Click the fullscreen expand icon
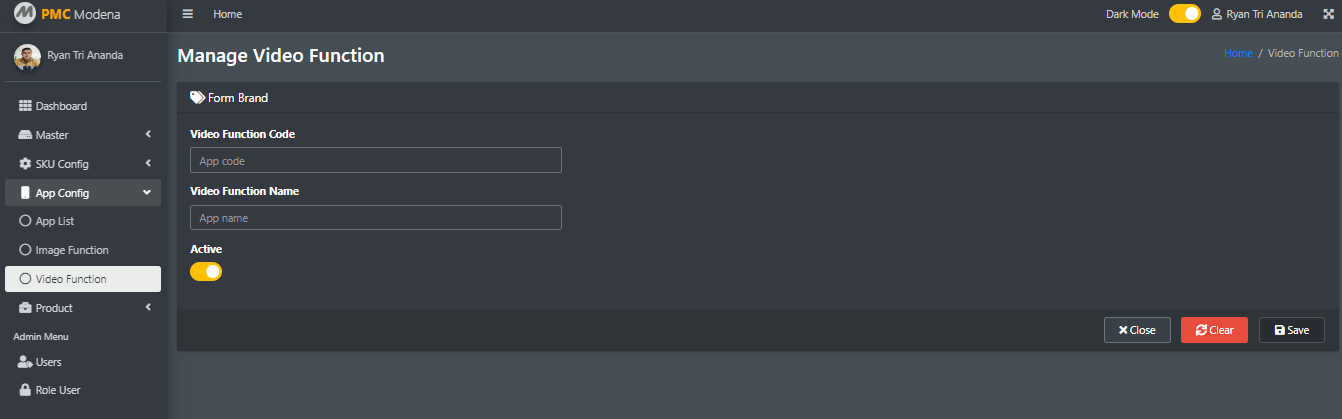The height and width of the screenshot is (419, 1342). click(1328, 14)
